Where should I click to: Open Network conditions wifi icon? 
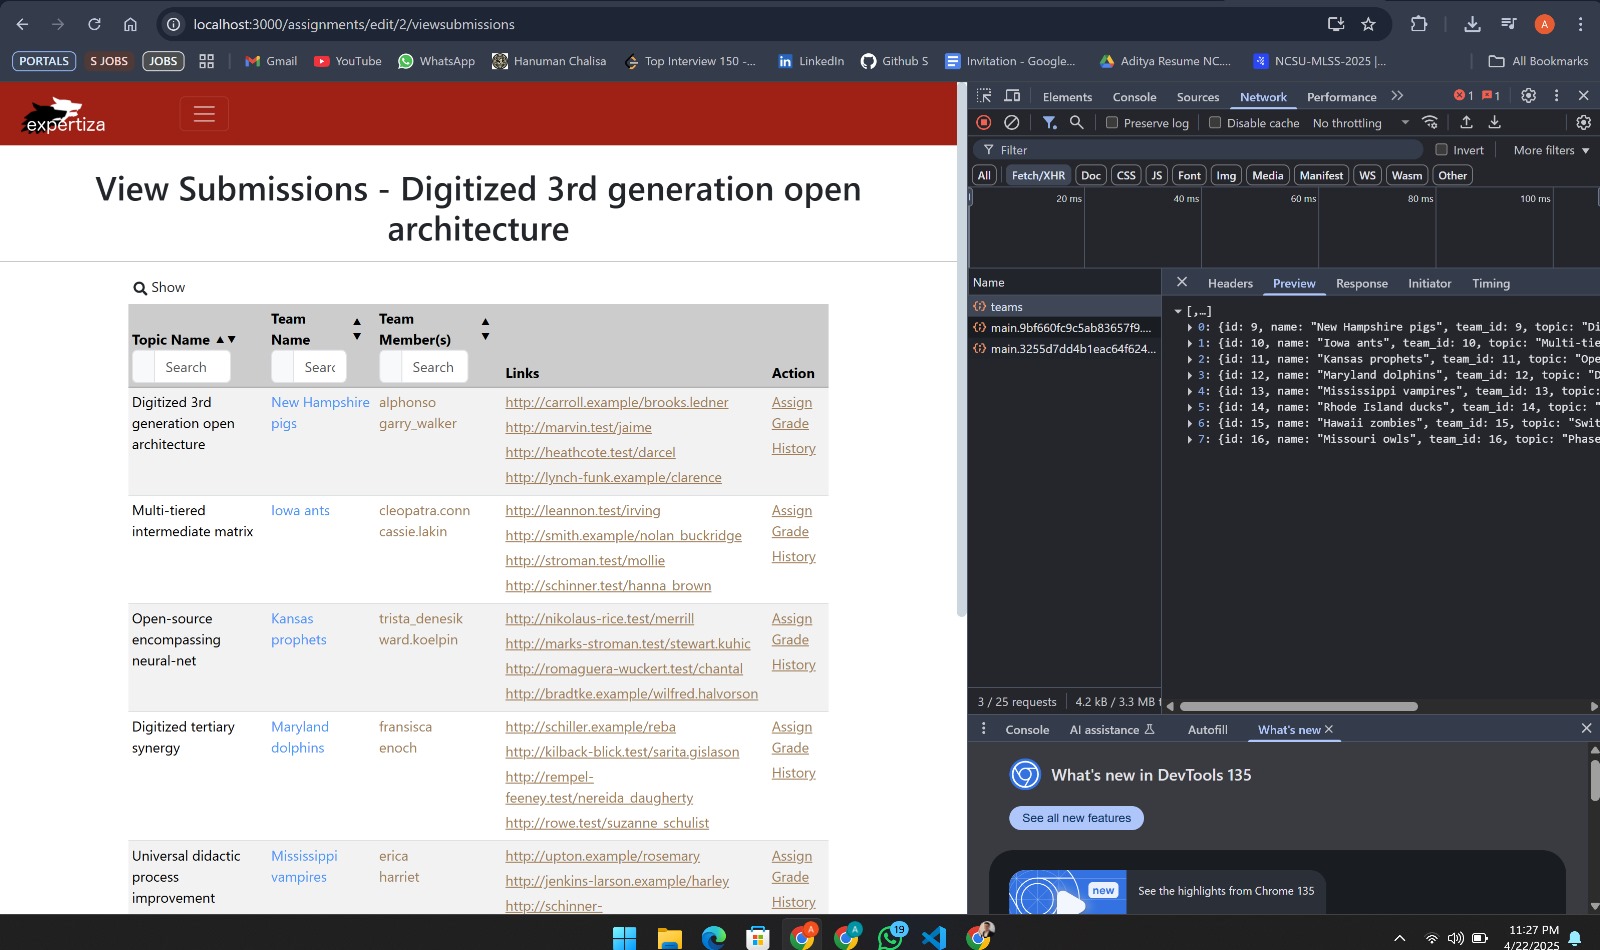tap(1430, 122)
